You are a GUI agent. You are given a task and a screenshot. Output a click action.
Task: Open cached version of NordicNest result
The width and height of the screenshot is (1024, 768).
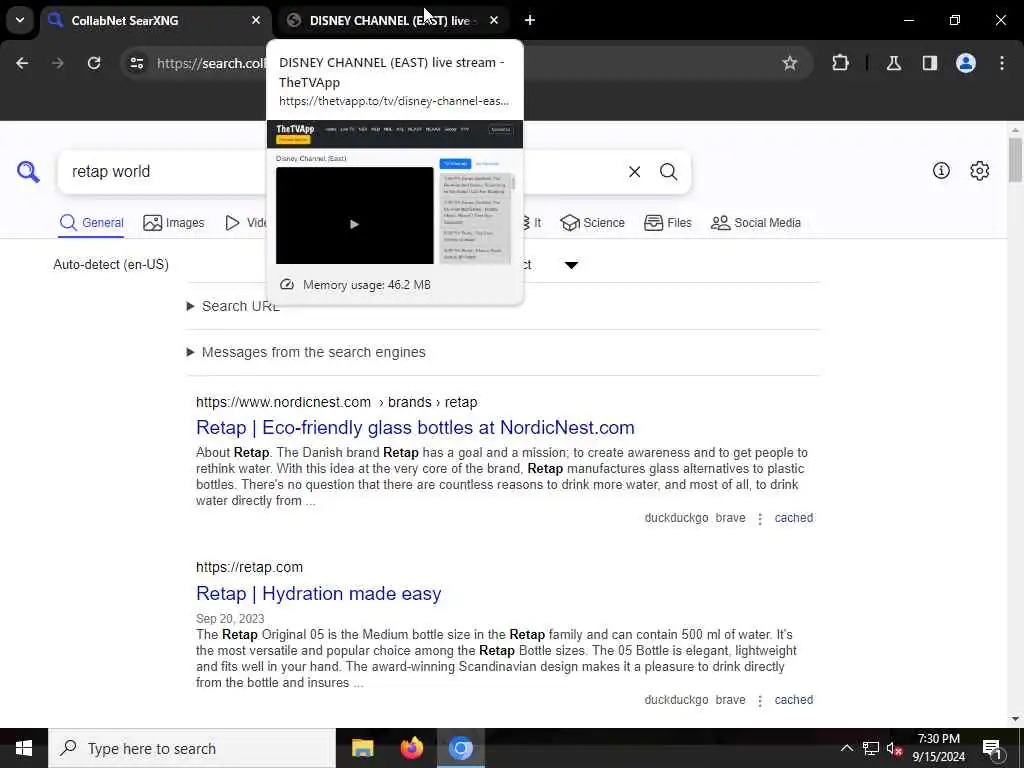click(x=793, y=518)
